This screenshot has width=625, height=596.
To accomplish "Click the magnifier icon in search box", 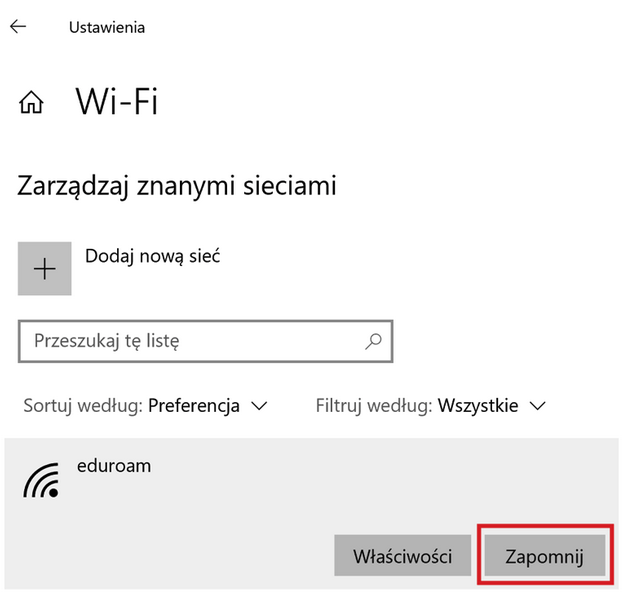I will tap(373, 341).
